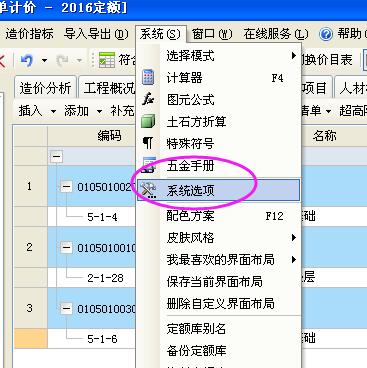Click code cell starting 0105010010
Viewport: 367px width, 368px height.
pyautogui.click(x=106, y=248)
